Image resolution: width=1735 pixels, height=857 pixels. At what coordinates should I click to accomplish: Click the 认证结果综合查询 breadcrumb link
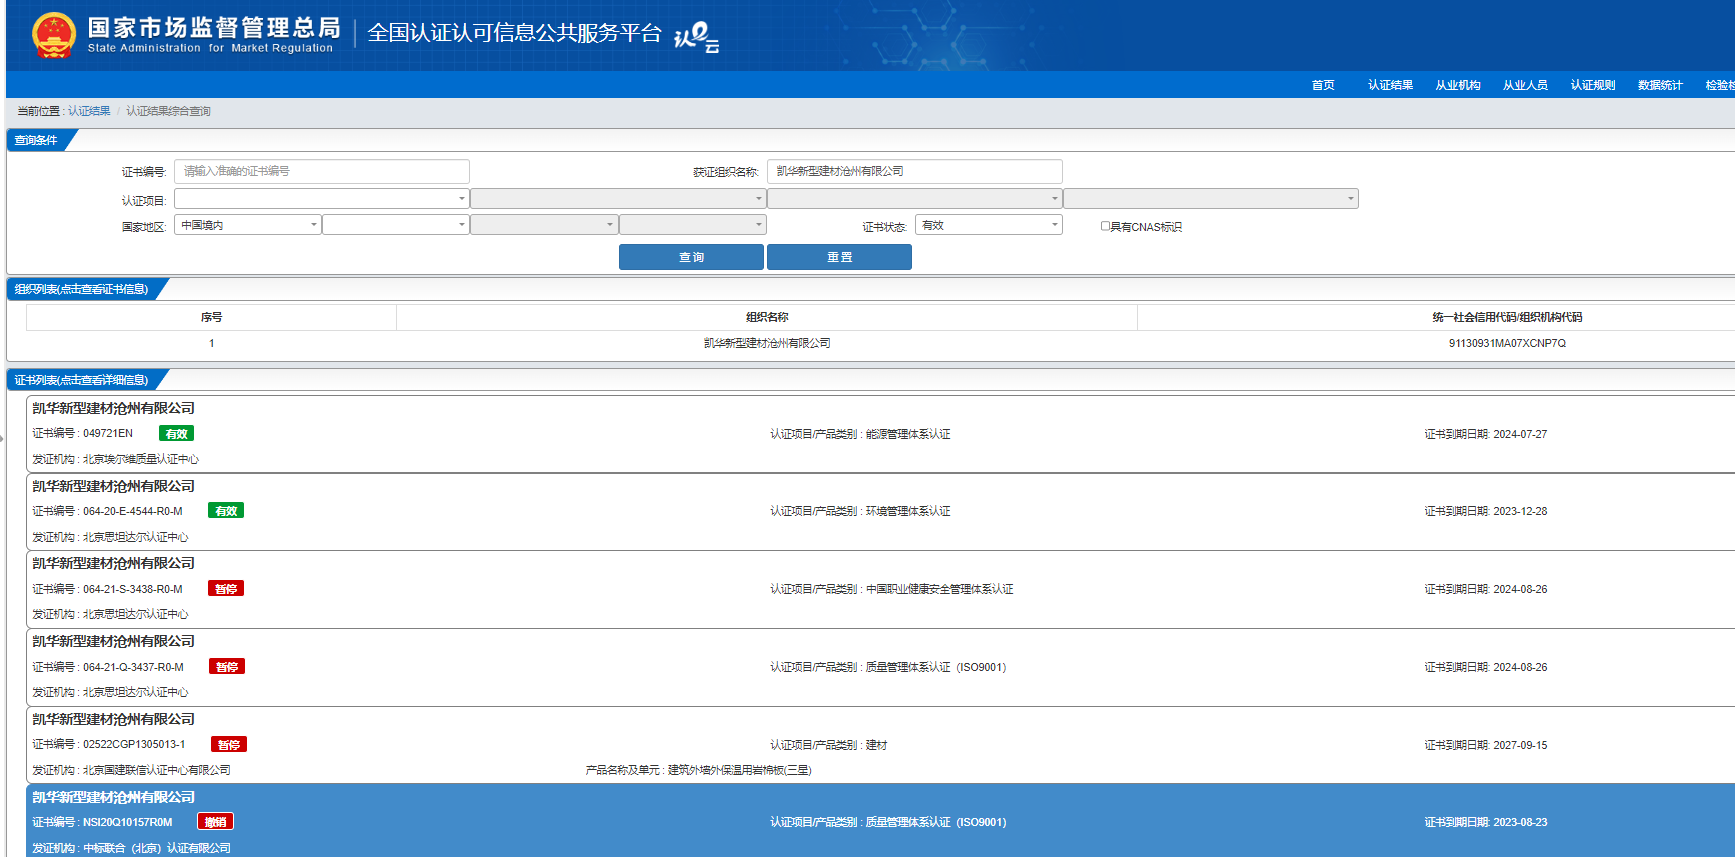click(x=168, y=111)
